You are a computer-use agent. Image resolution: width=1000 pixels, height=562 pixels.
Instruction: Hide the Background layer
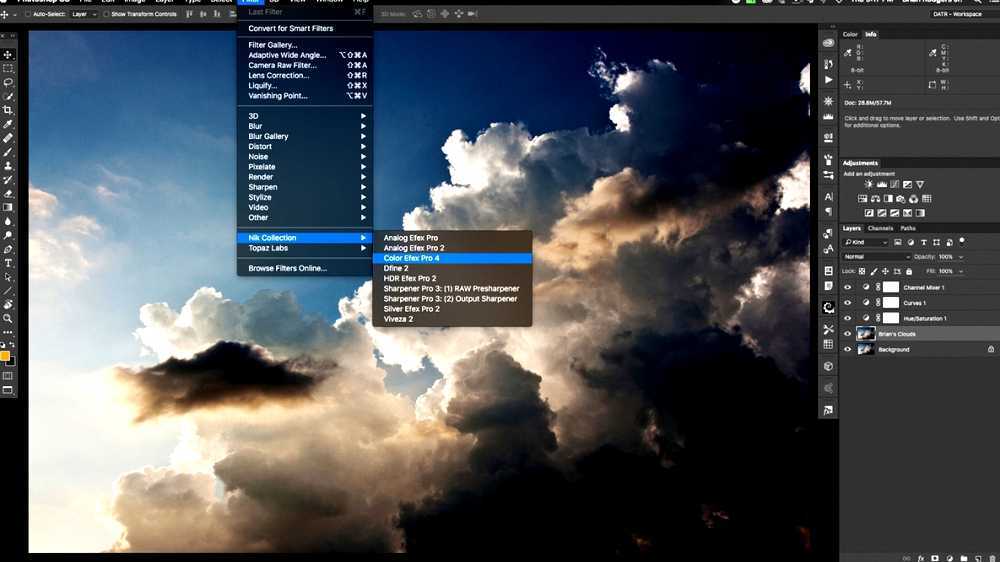pos(848,349)
